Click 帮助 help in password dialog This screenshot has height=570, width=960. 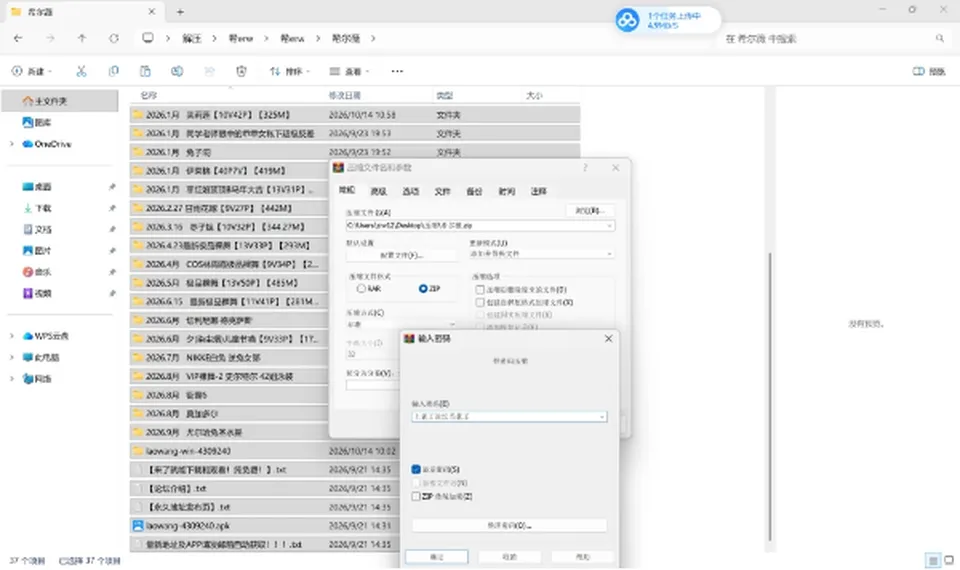(582, 557)
